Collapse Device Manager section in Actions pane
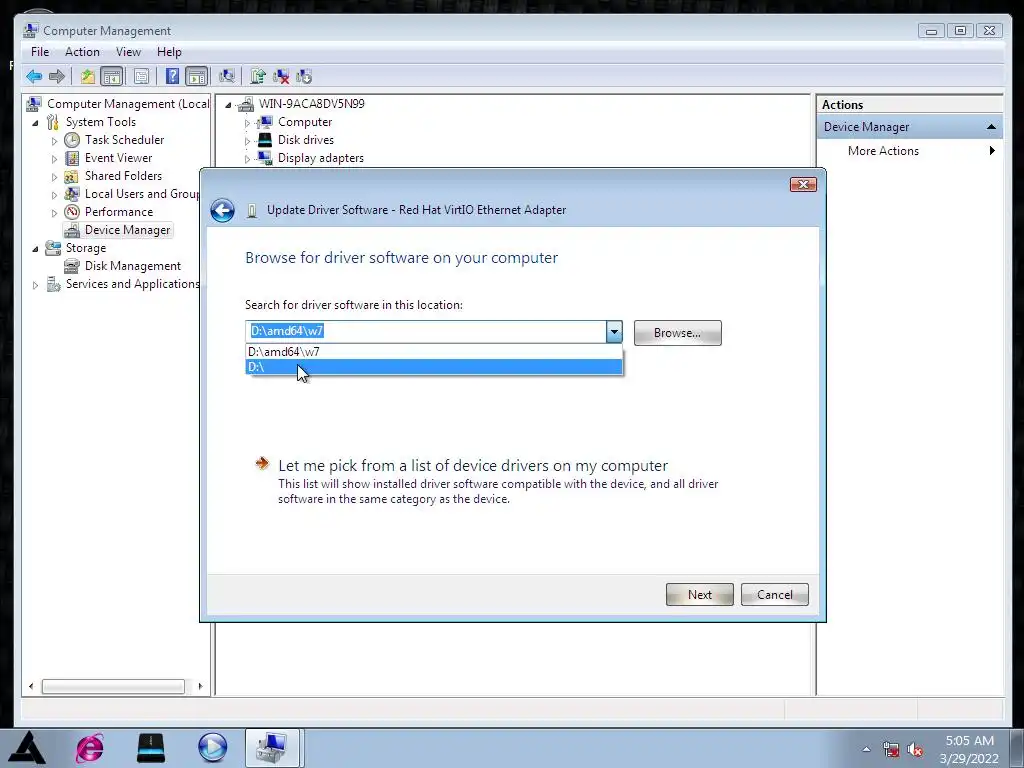Screen dimensions: 1024x768 click(991, 127)
